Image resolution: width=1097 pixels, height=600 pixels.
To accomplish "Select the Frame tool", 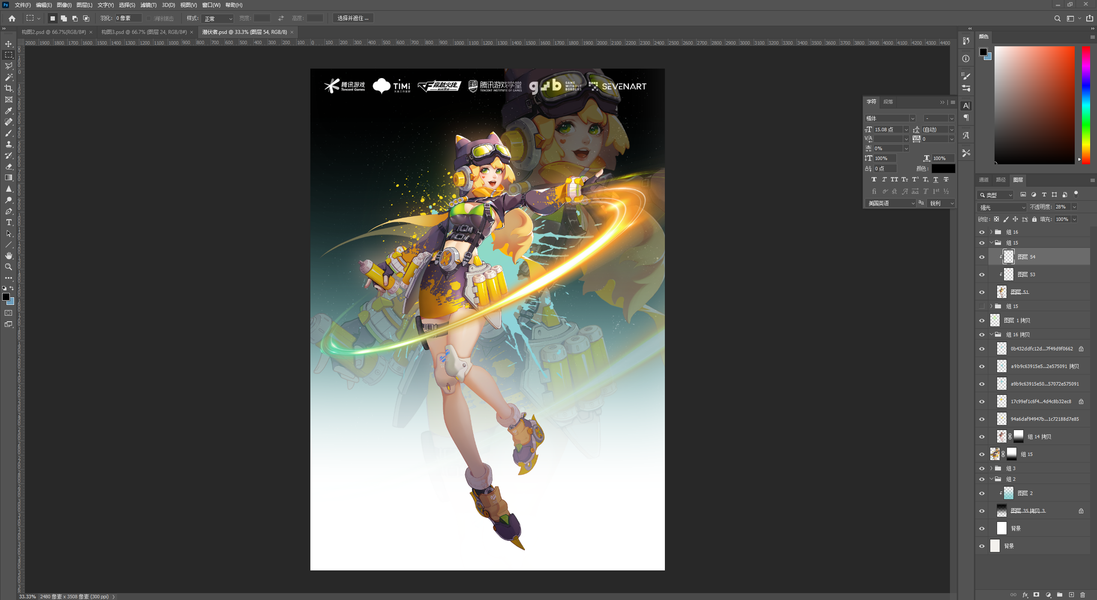I will (8, 99).
